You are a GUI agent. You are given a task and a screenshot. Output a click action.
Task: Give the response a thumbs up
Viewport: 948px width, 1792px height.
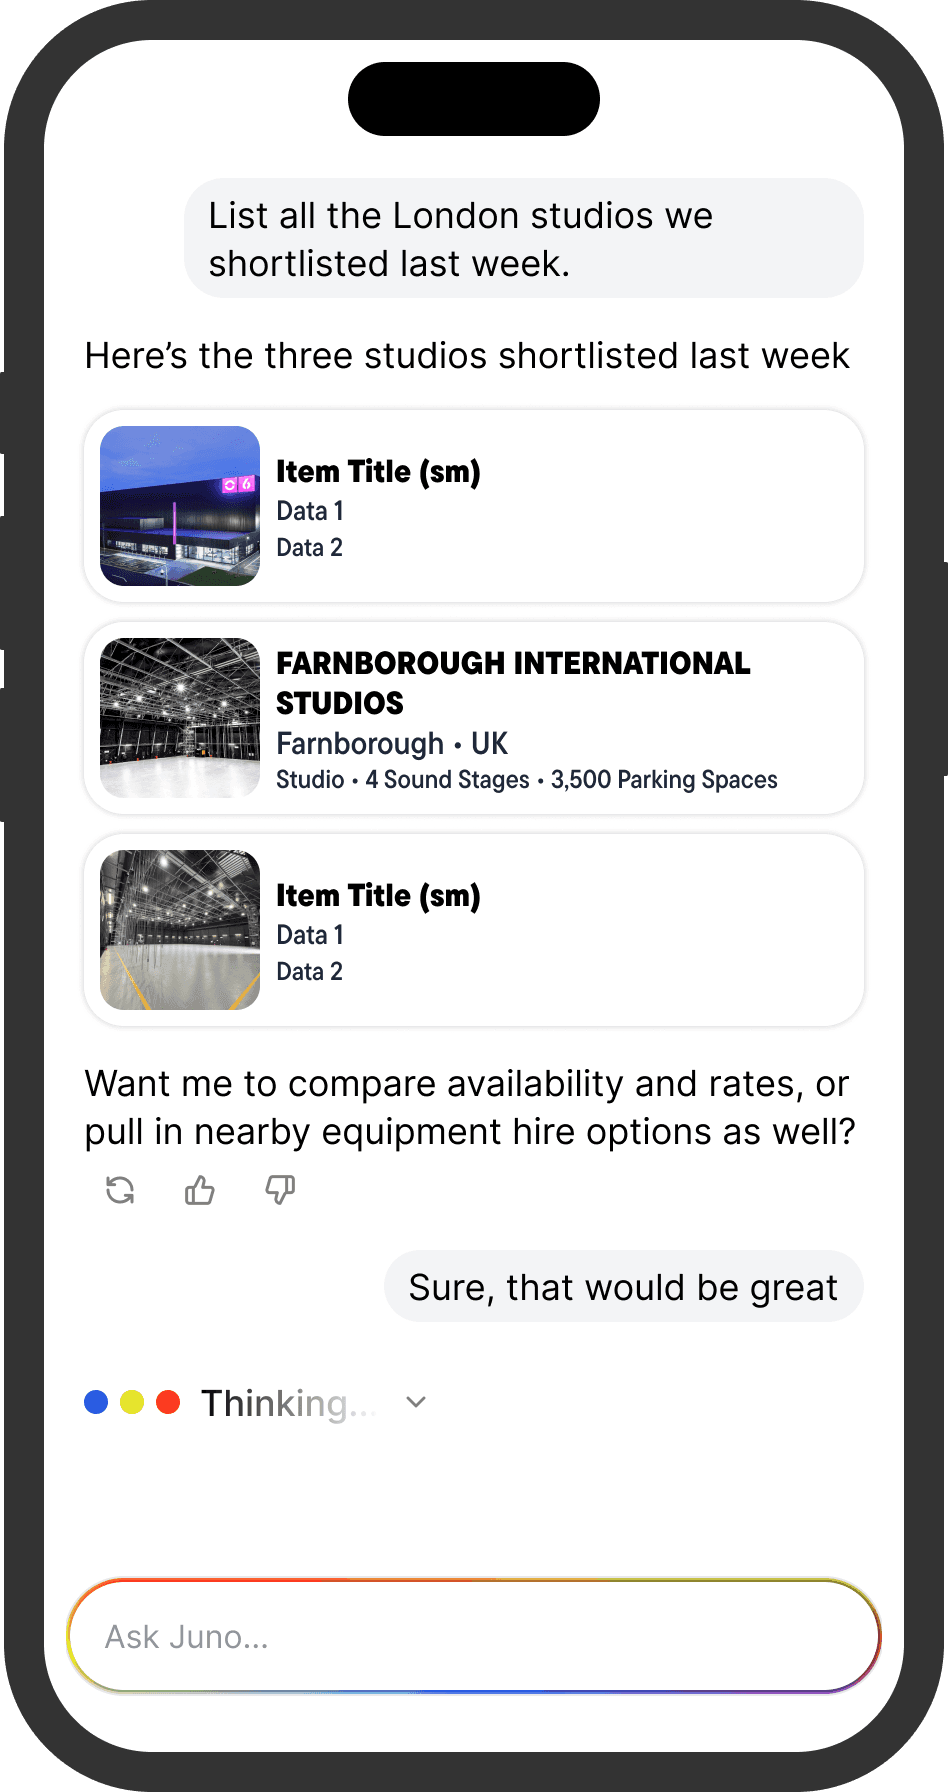pos(200,1190)
